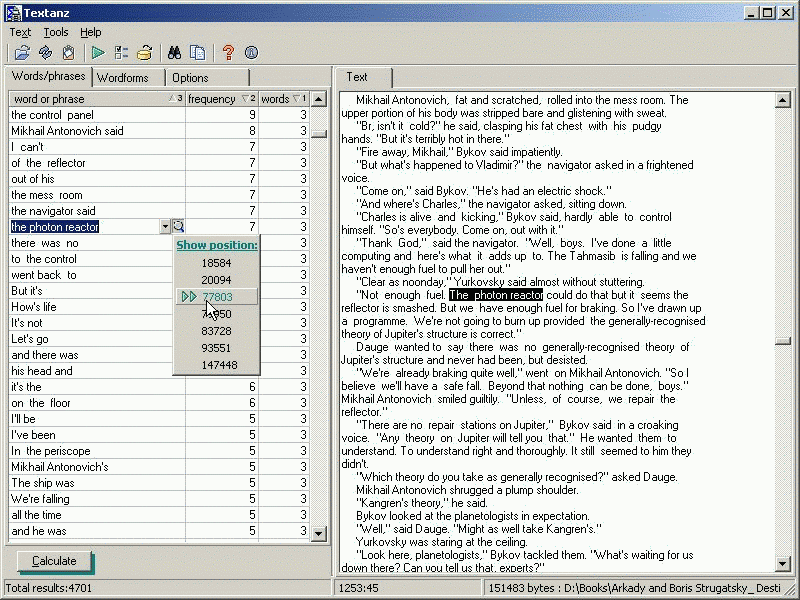The image size is (800, 600).
Task: Sort by the 'words' column header
Action: [x=284, y=99]
